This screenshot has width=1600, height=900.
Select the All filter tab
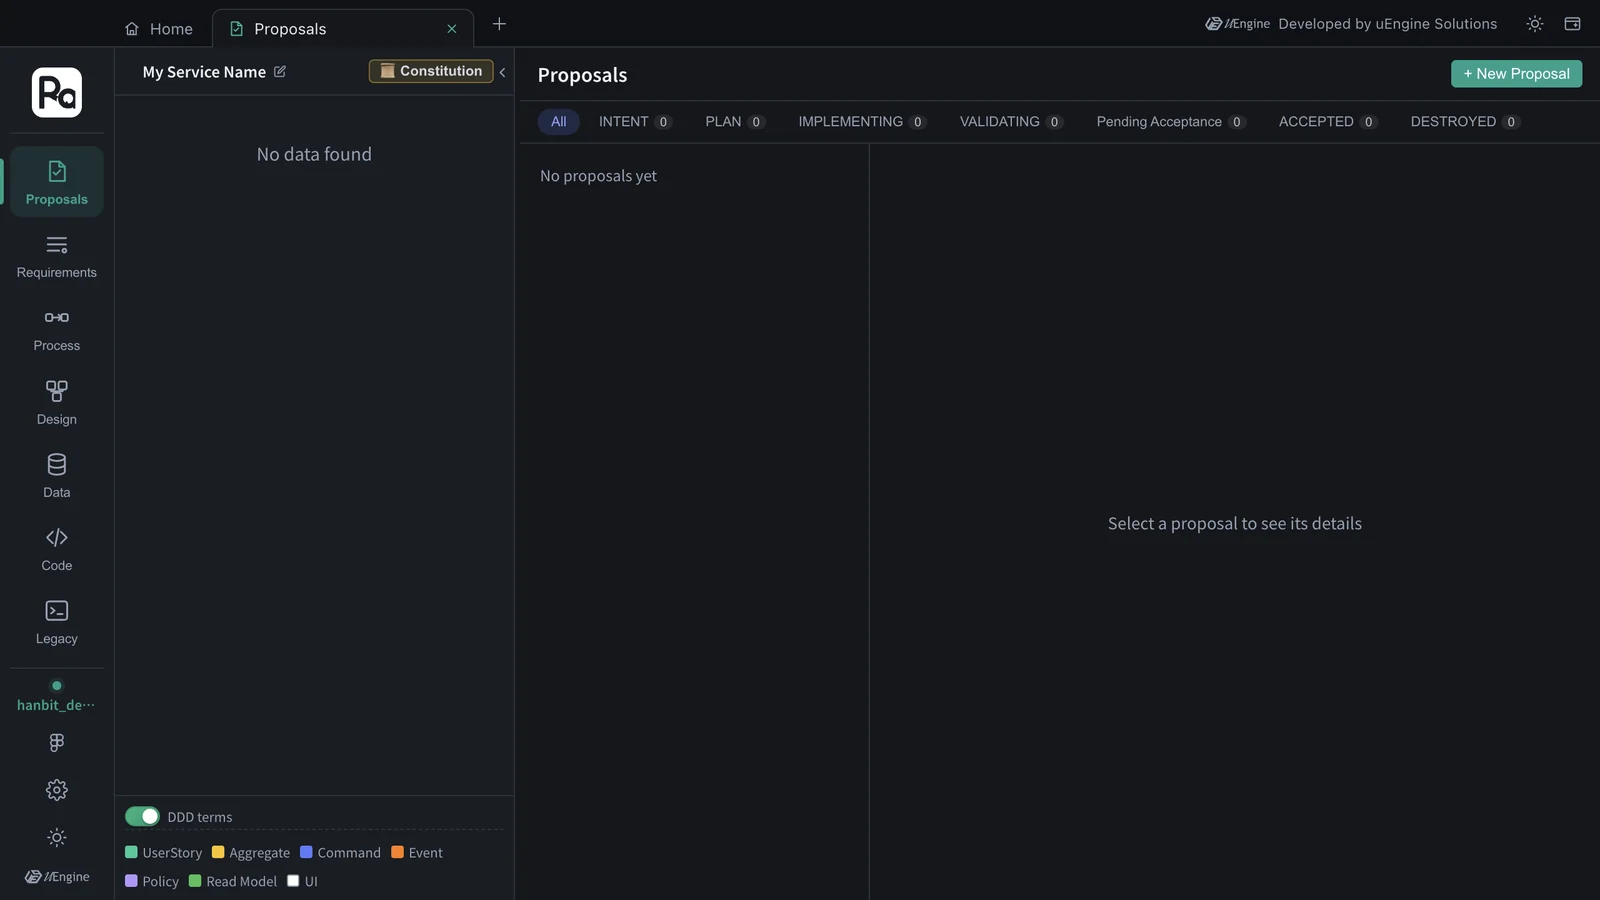pos(558,122)
